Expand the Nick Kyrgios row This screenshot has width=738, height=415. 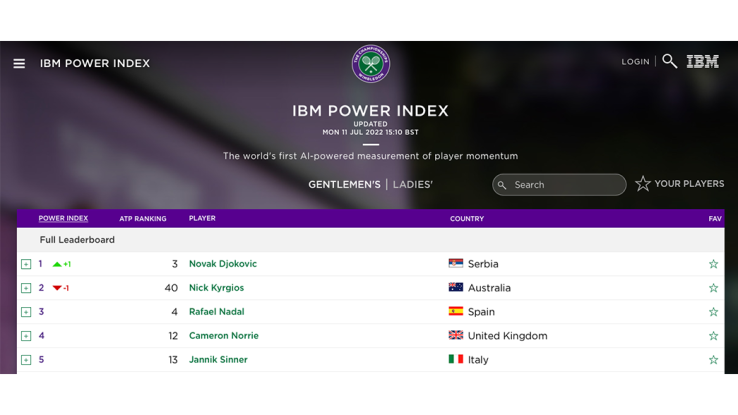pyautogui.click(x=26, y=288)
